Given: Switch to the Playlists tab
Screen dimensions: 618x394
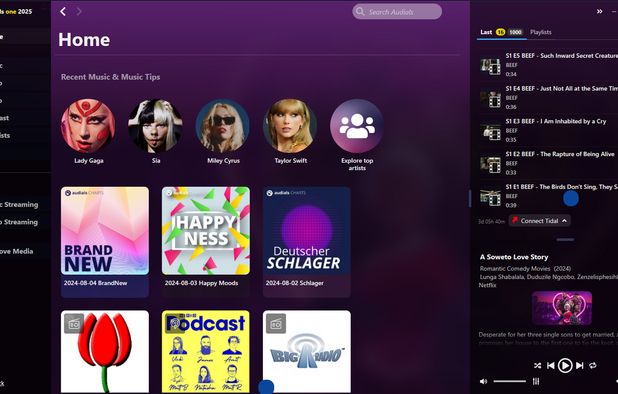Looking at the screenshot, I should (541, 32).
